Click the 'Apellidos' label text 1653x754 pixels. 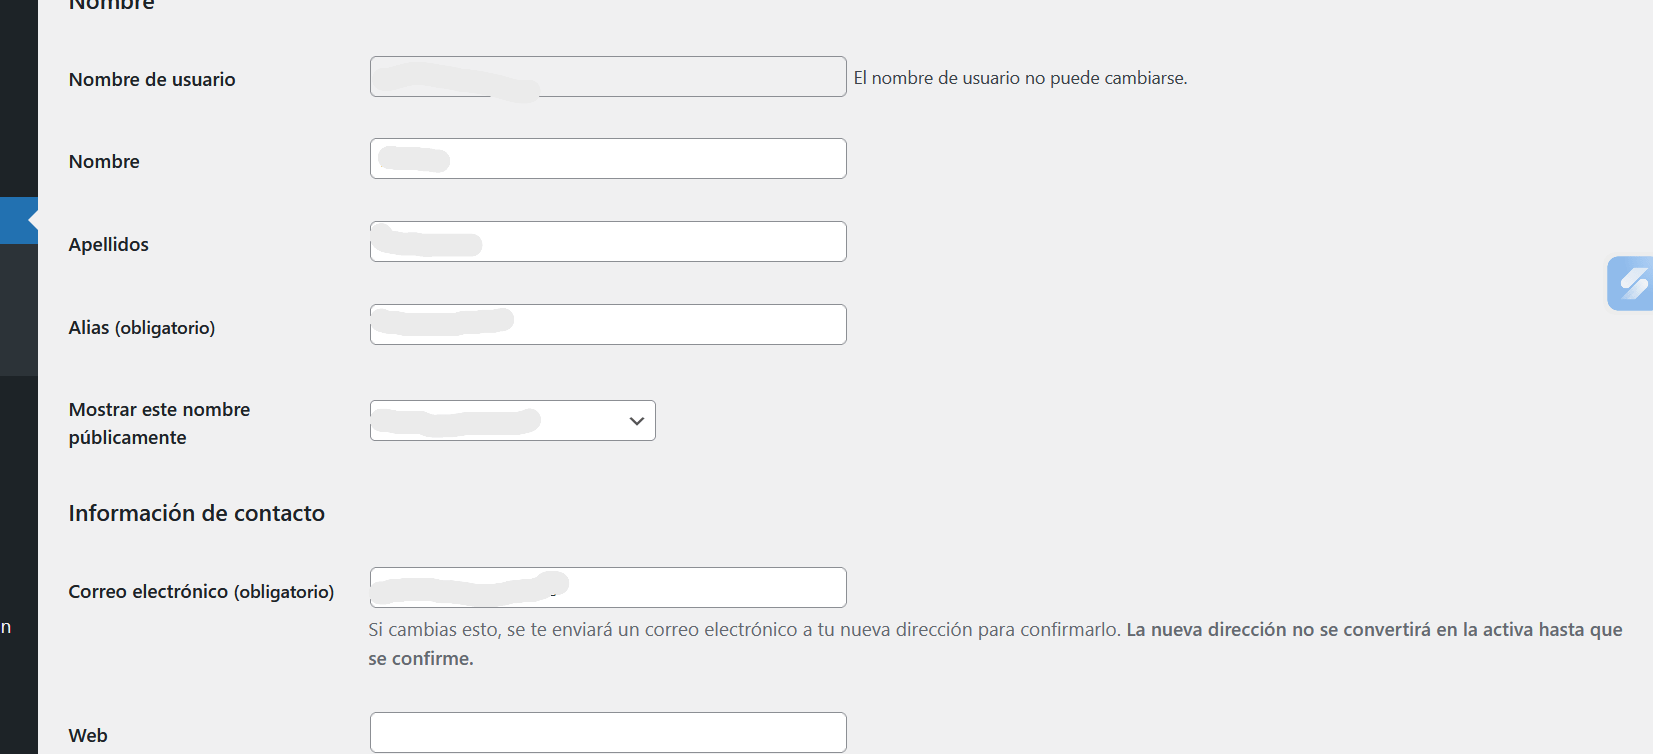point(108,245)
